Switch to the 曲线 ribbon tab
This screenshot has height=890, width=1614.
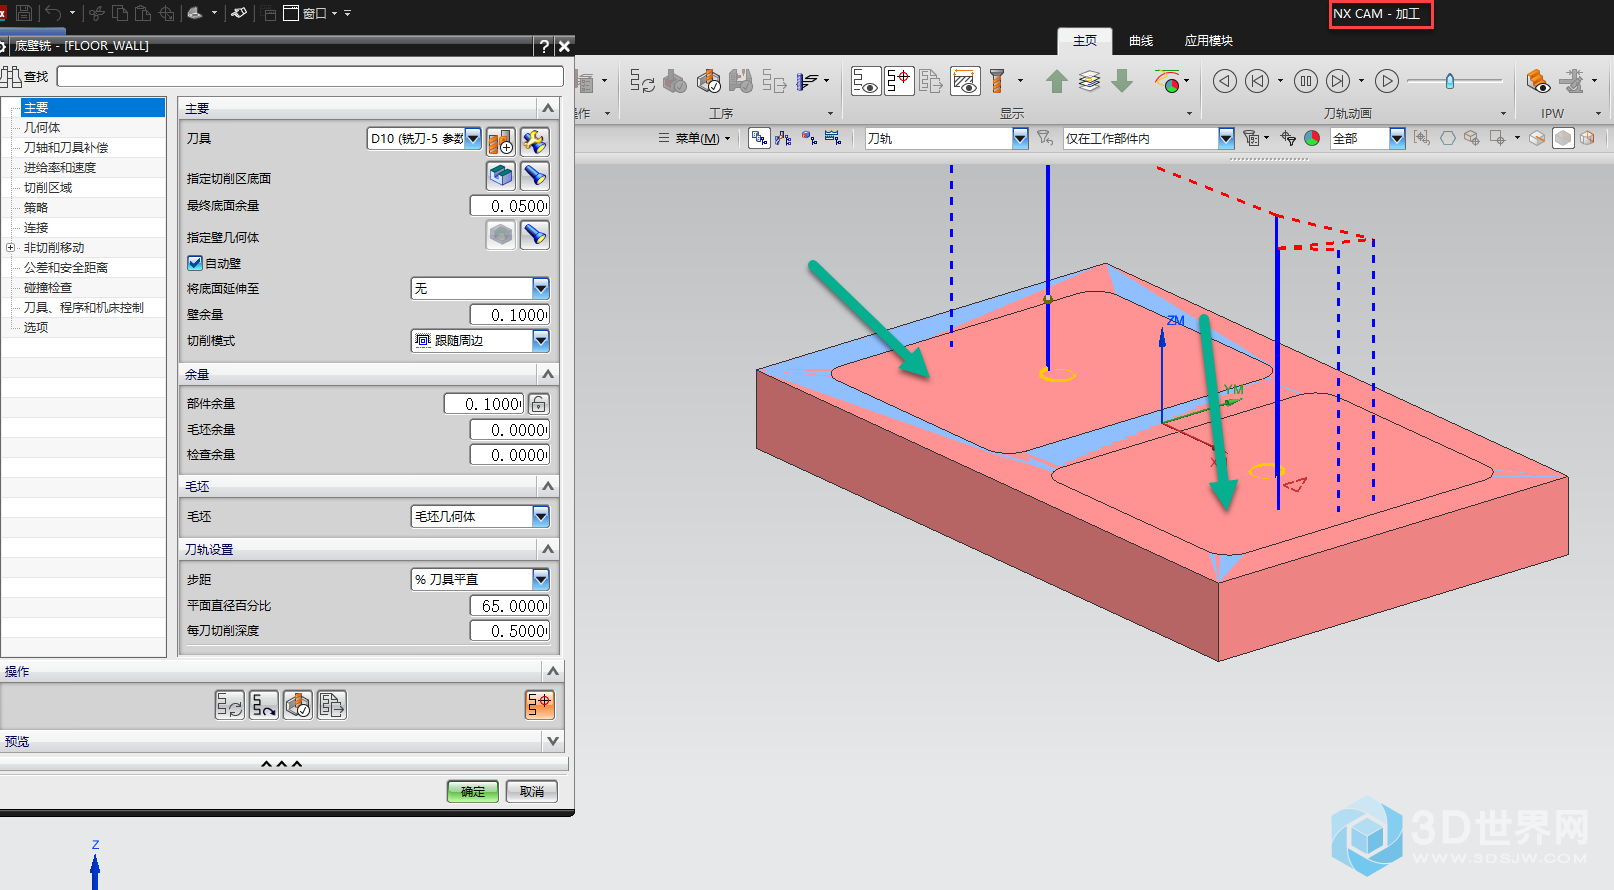click(1141, 41)
